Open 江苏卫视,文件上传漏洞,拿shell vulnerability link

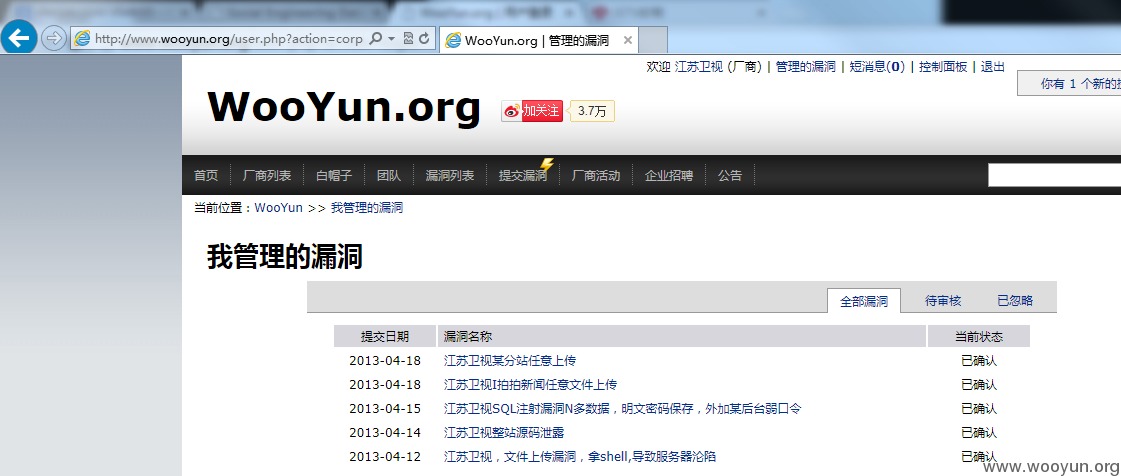tap(580, 456)
